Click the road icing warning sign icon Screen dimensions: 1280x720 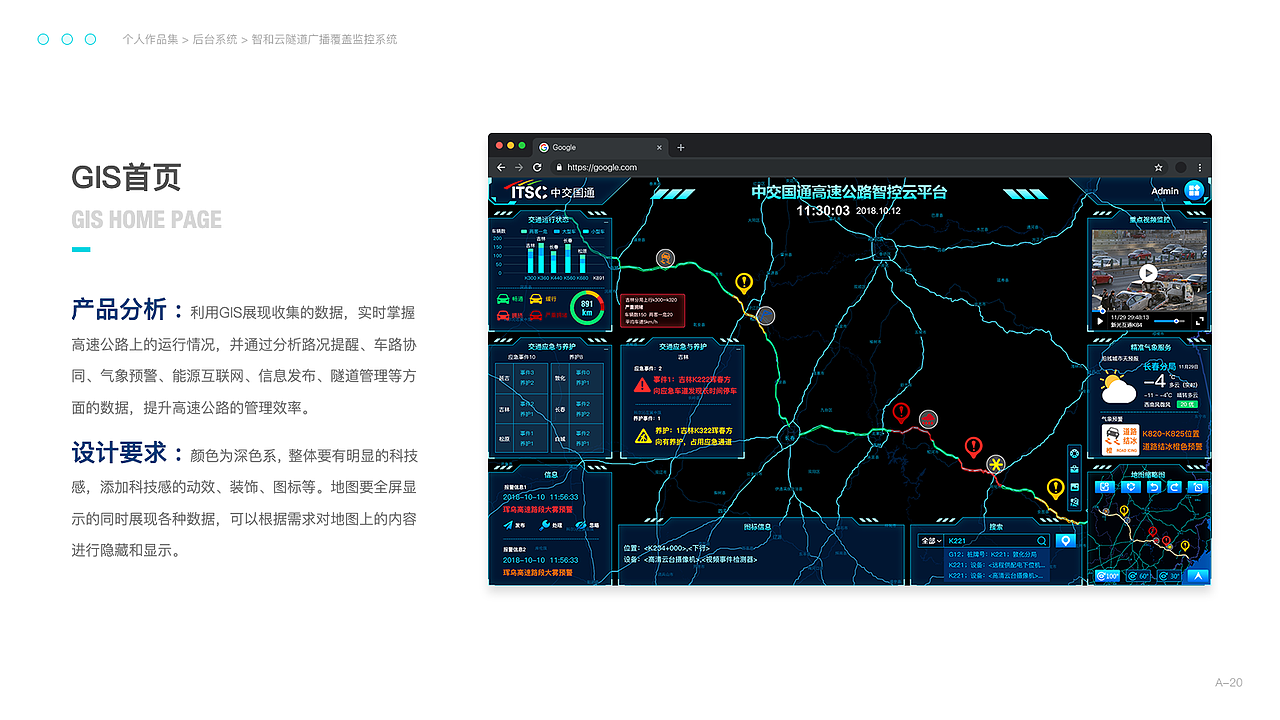[1119, 440]
